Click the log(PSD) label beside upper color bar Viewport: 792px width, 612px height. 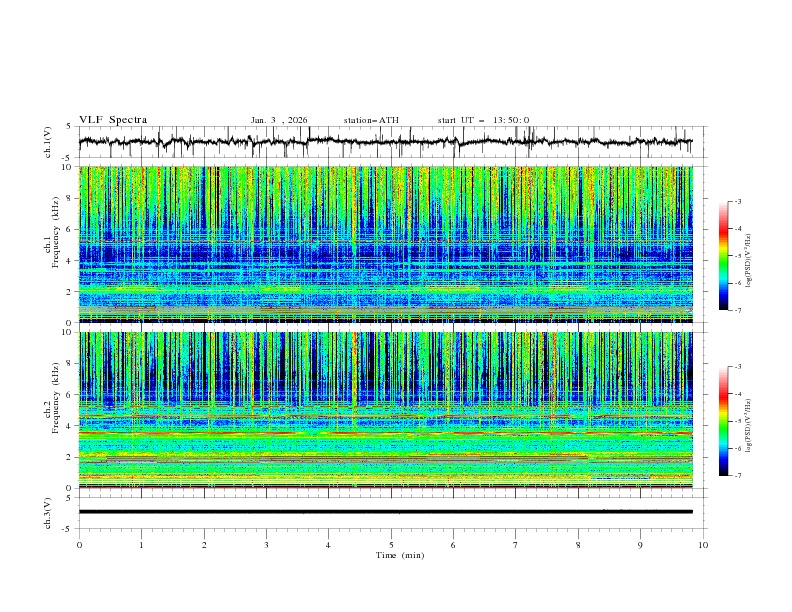(748, 261)
